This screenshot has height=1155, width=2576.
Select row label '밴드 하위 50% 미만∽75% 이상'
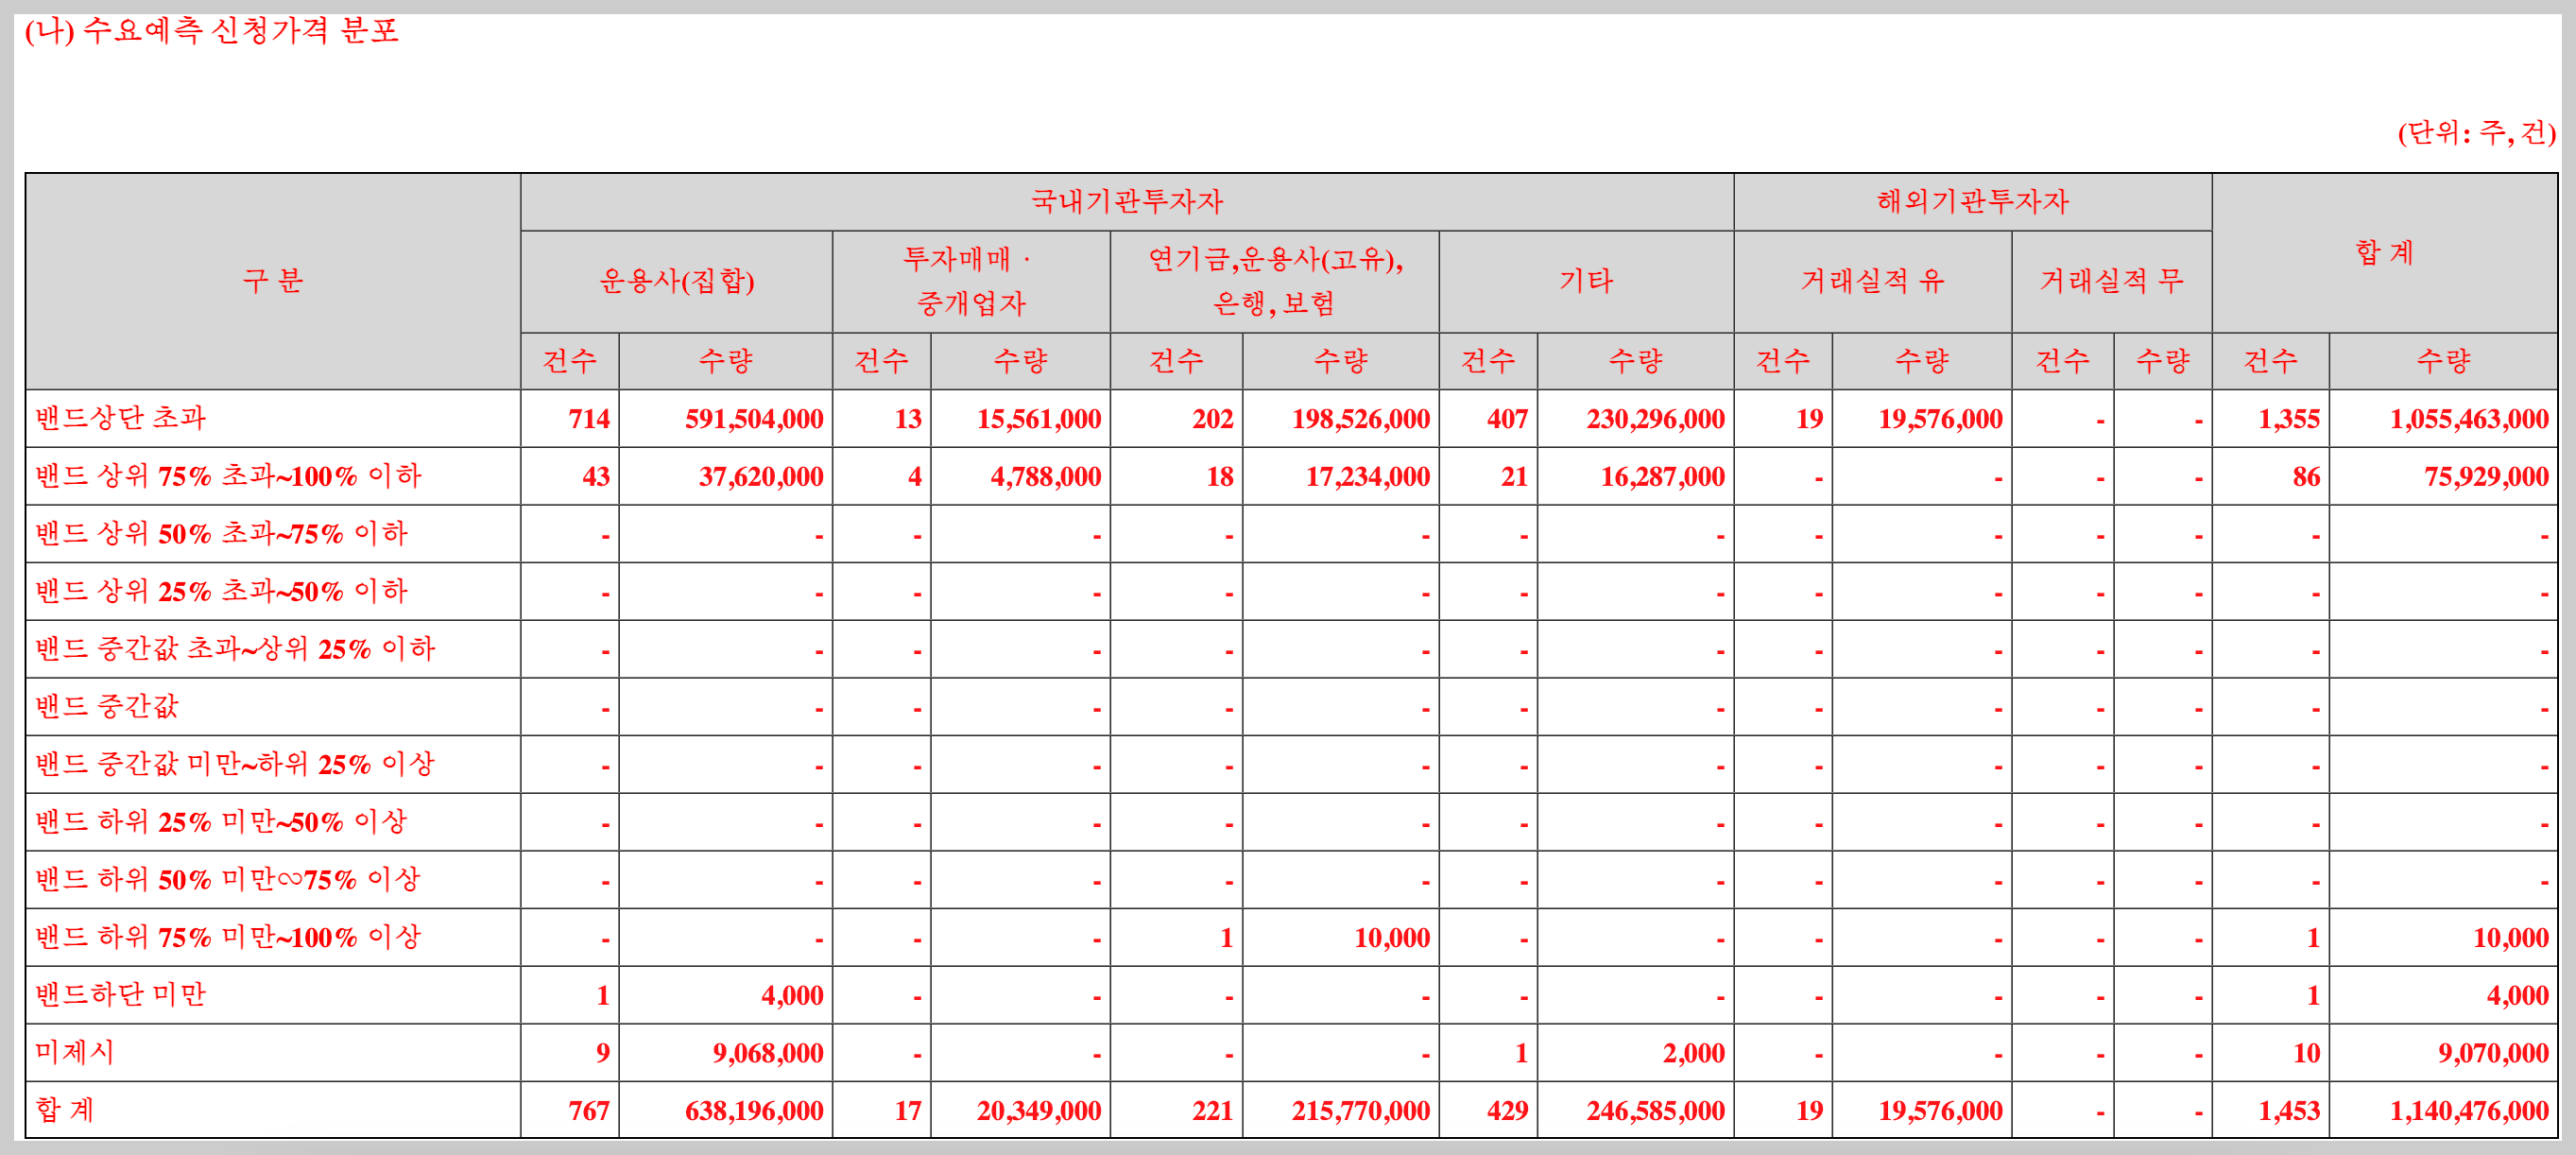229,880
